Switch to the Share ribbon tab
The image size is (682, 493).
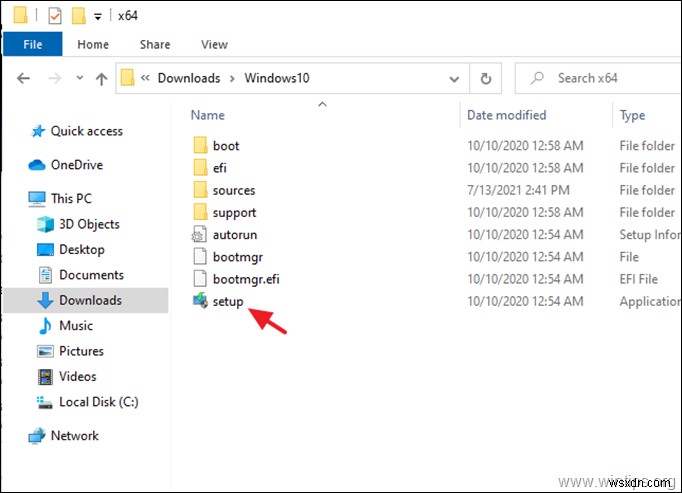click(x=155, y=44)
